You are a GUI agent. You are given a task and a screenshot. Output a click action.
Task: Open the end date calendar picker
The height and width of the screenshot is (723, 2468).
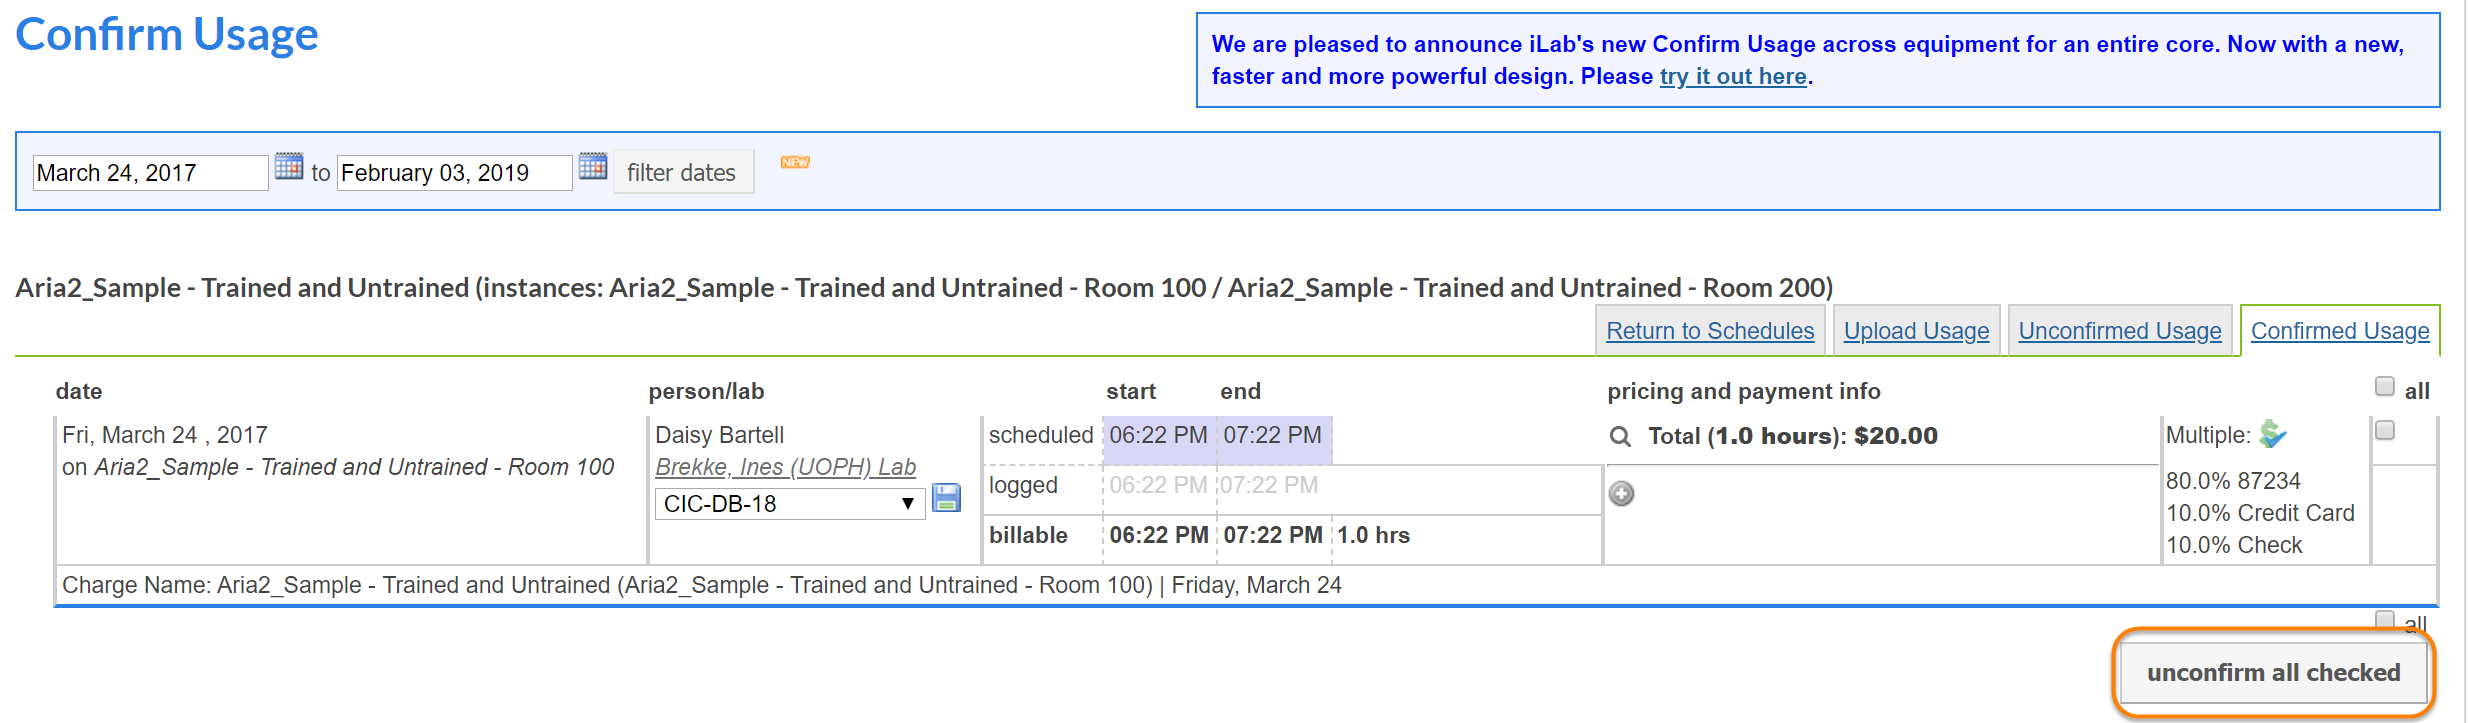pos(593,166)
